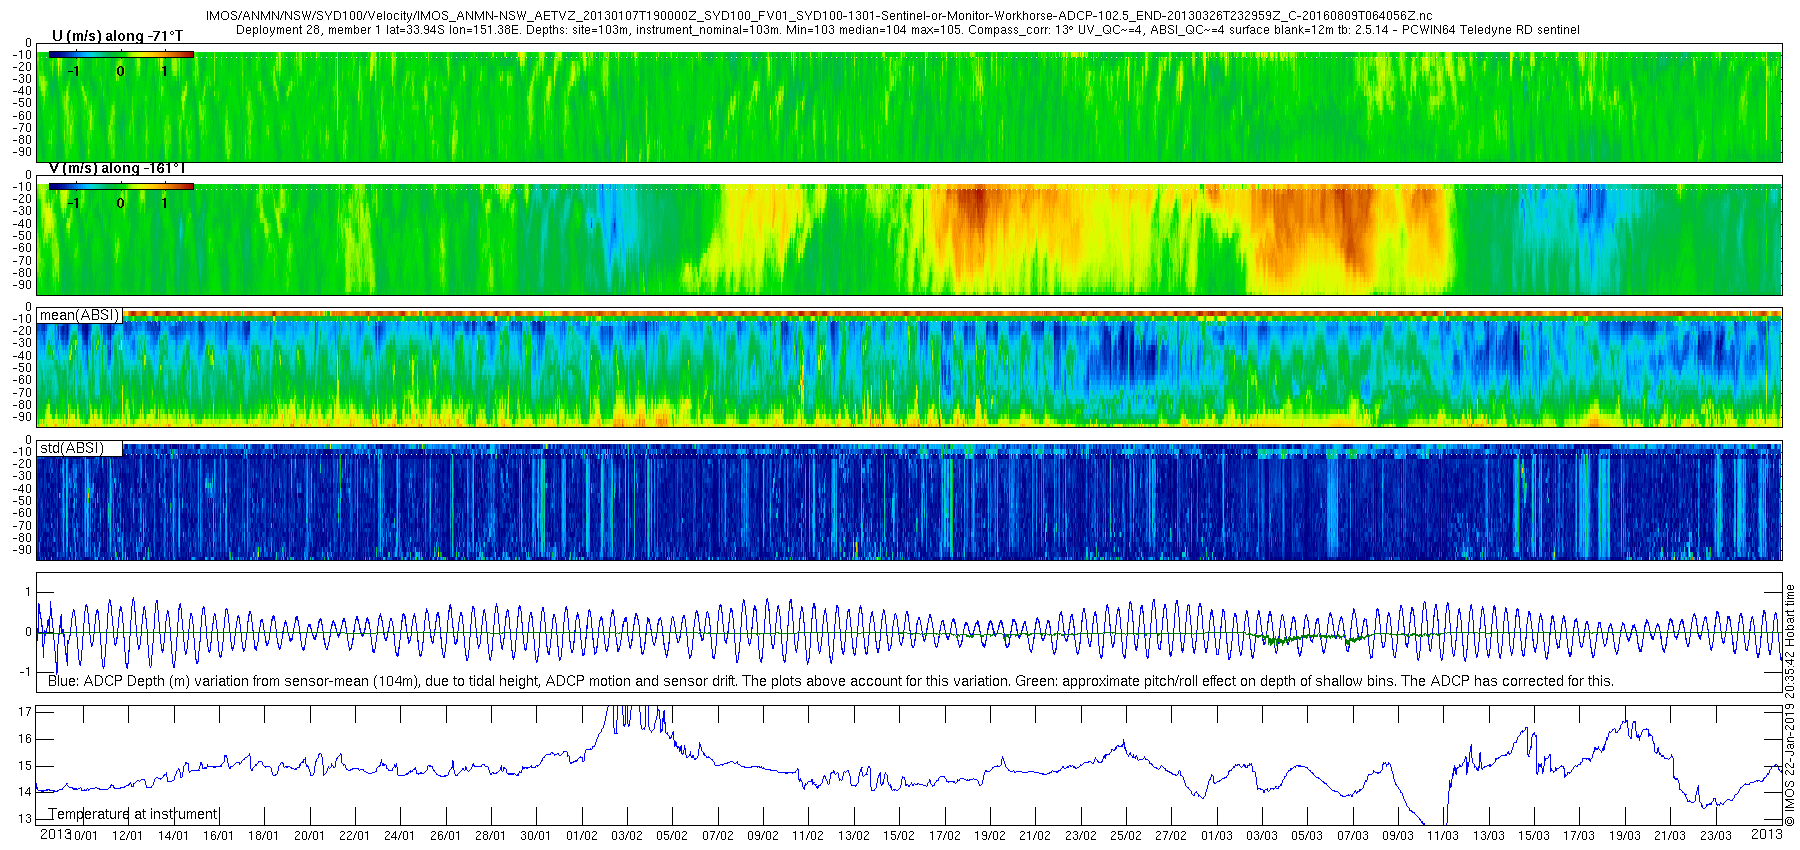Click the '11/03' date tick label
Image resolution: width=1800 pixels, height=850 pixels.
click(1442, 836)
